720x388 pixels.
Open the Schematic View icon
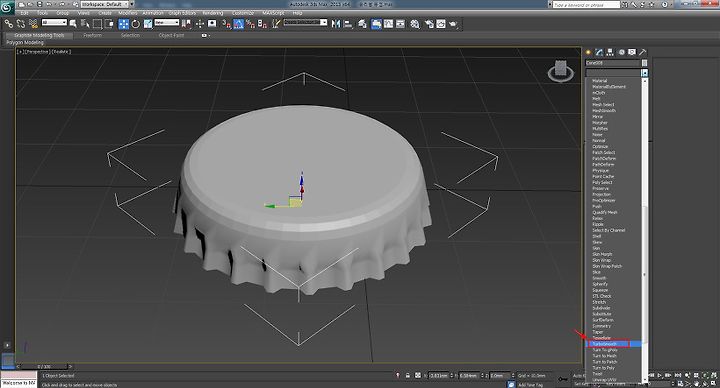click(x=400, y=23)
